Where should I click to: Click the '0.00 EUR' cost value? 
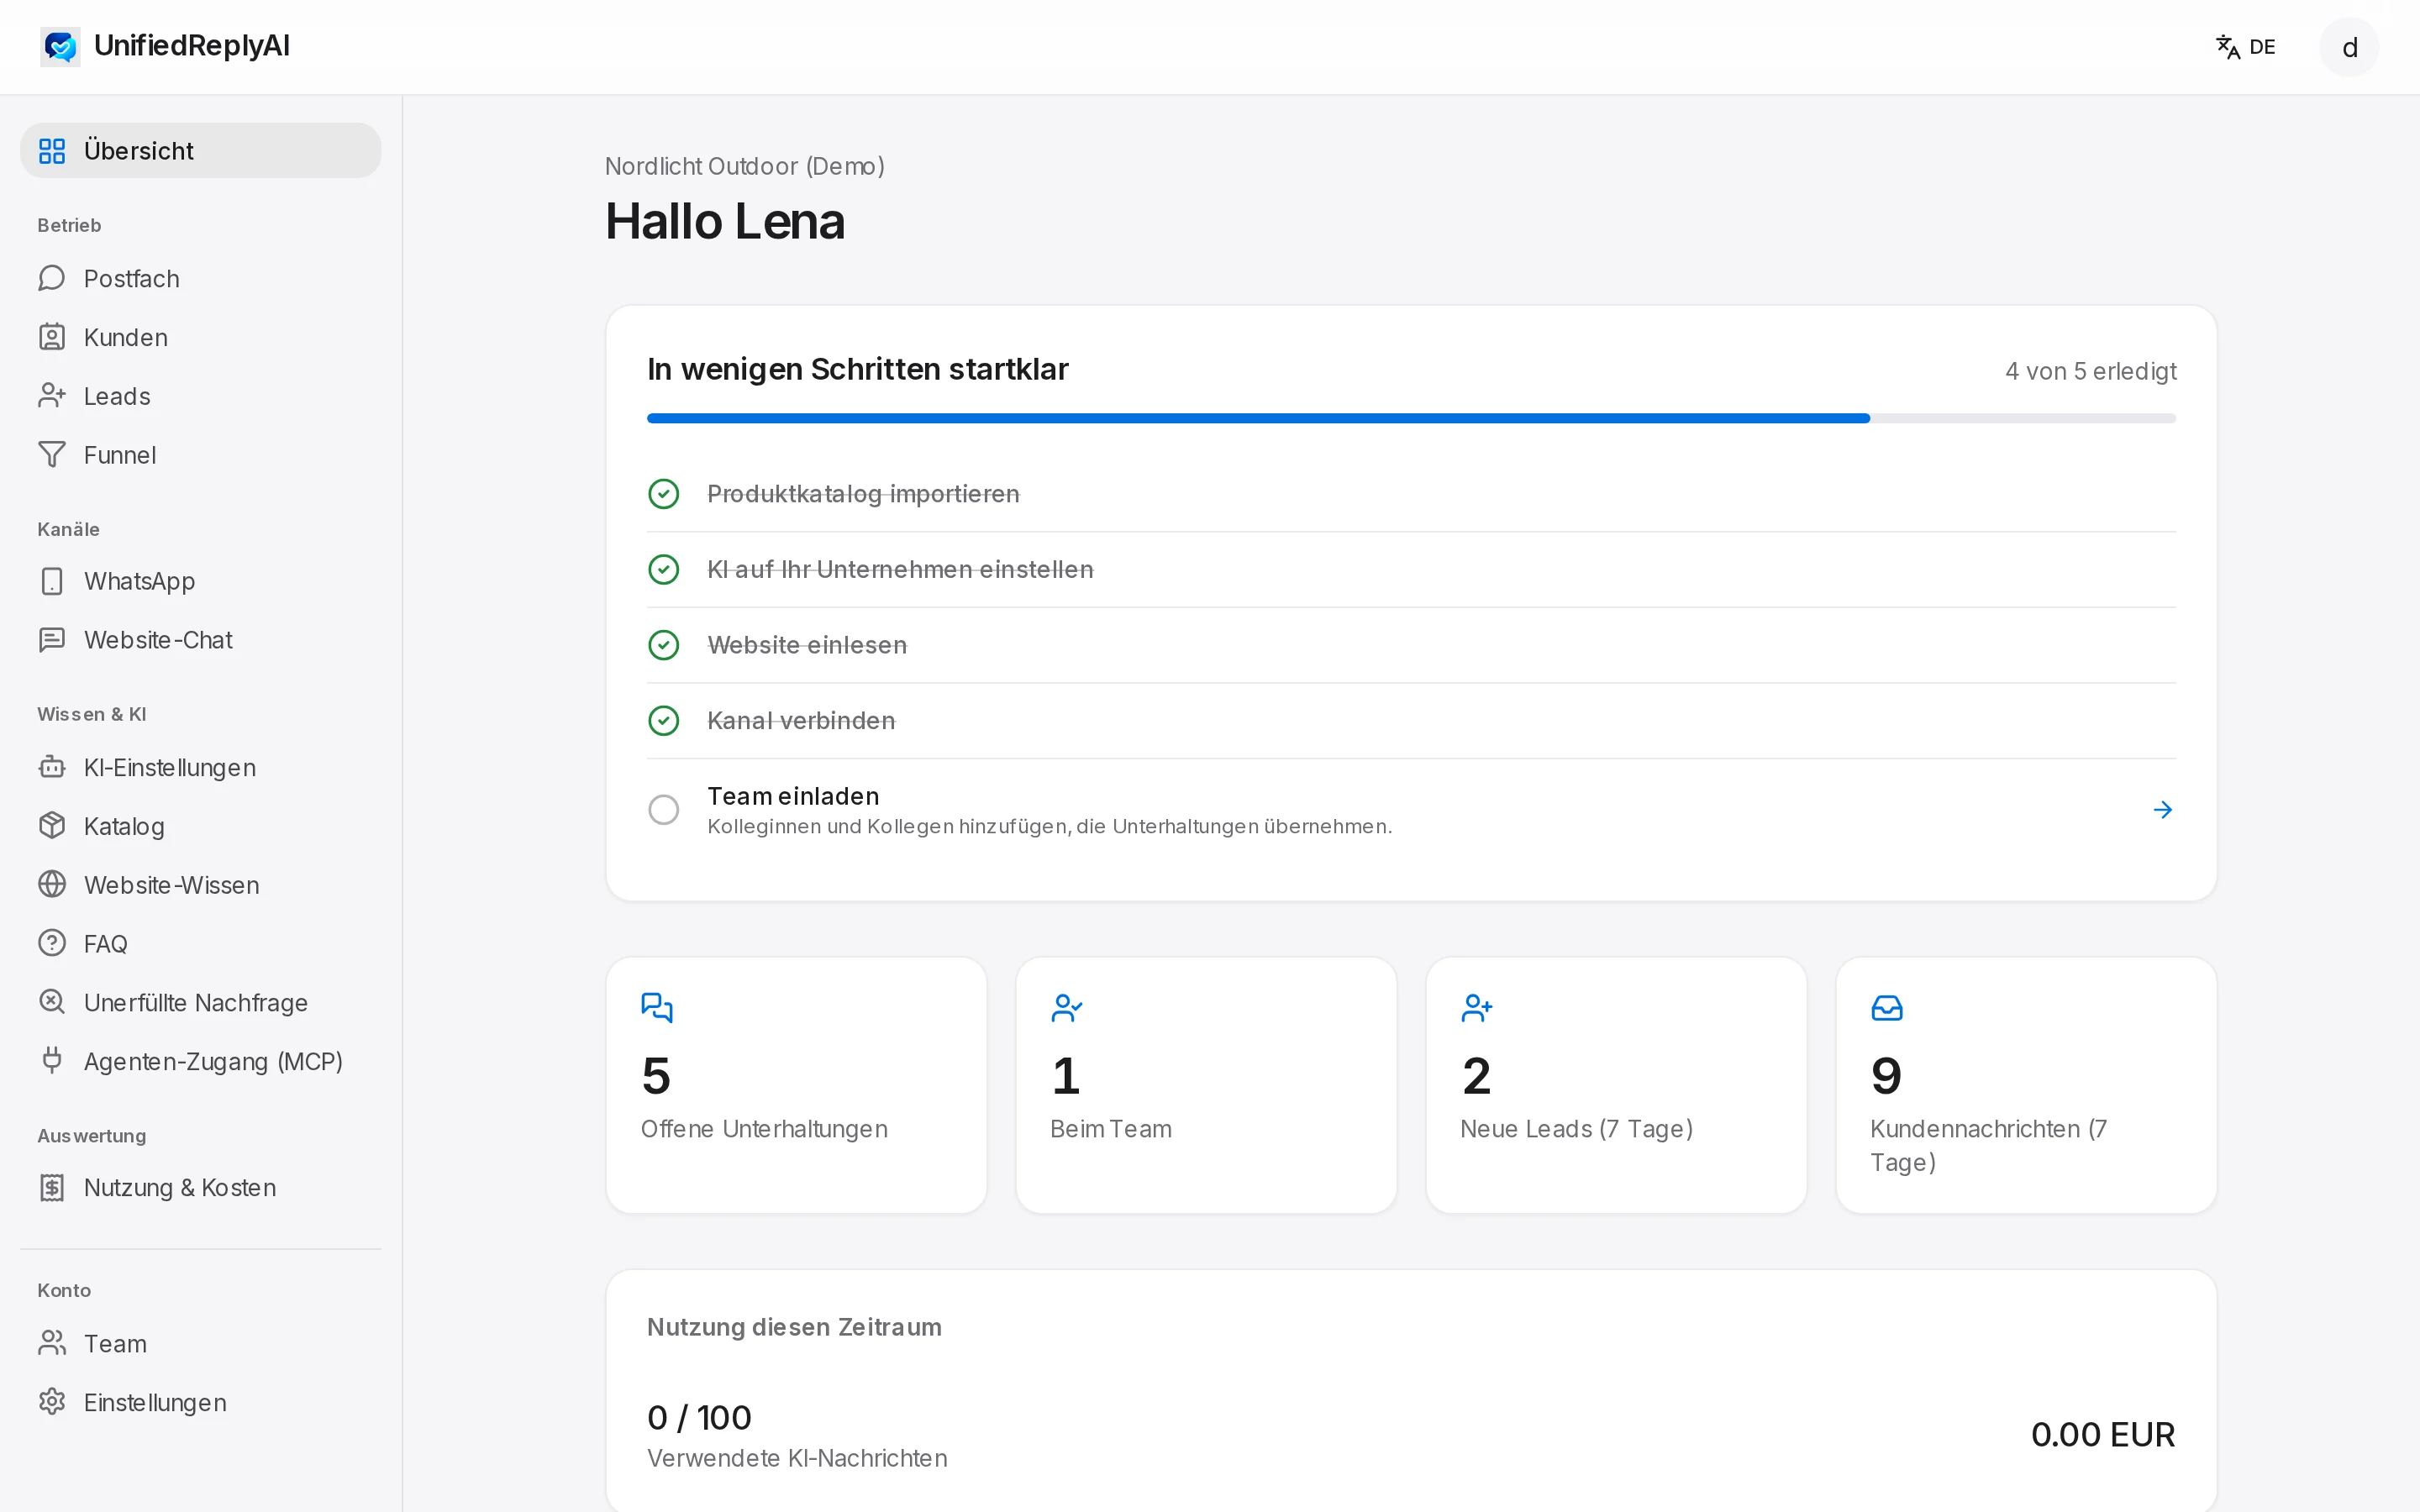click(2103, 1435)
